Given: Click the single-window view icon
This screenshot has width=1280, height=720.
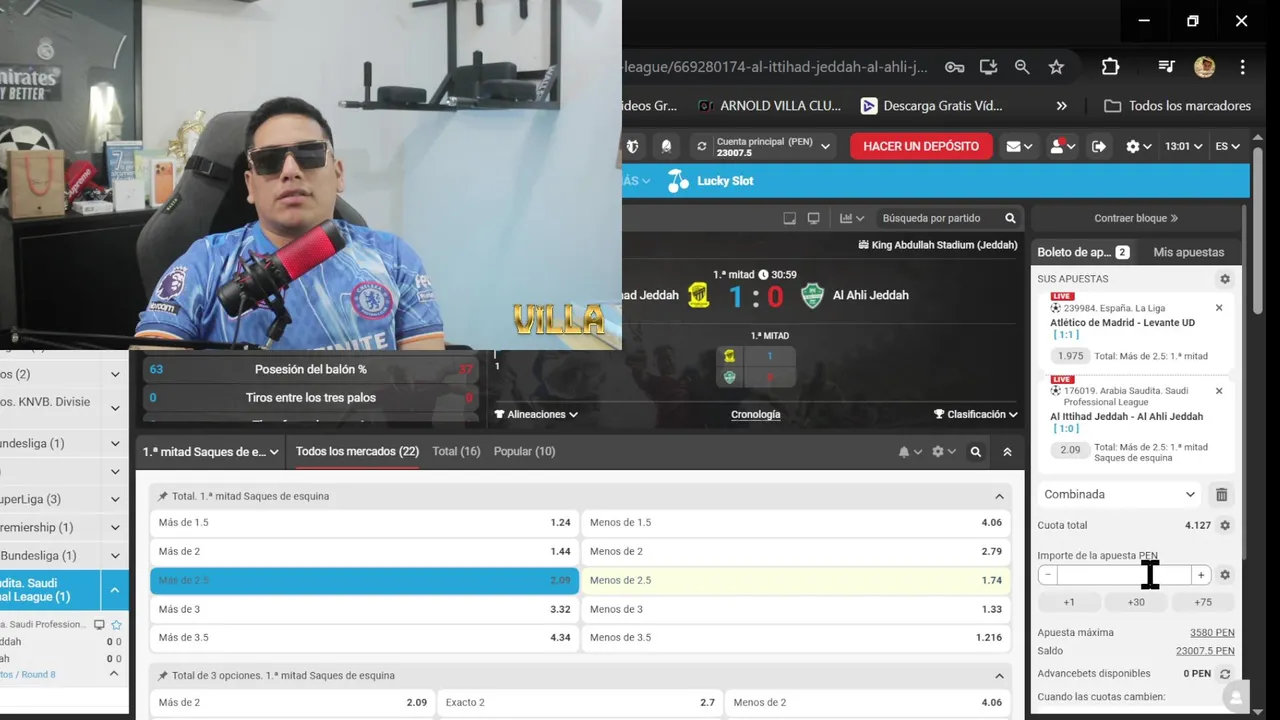Looking at the screenshot, I should [x=789, y=218].
